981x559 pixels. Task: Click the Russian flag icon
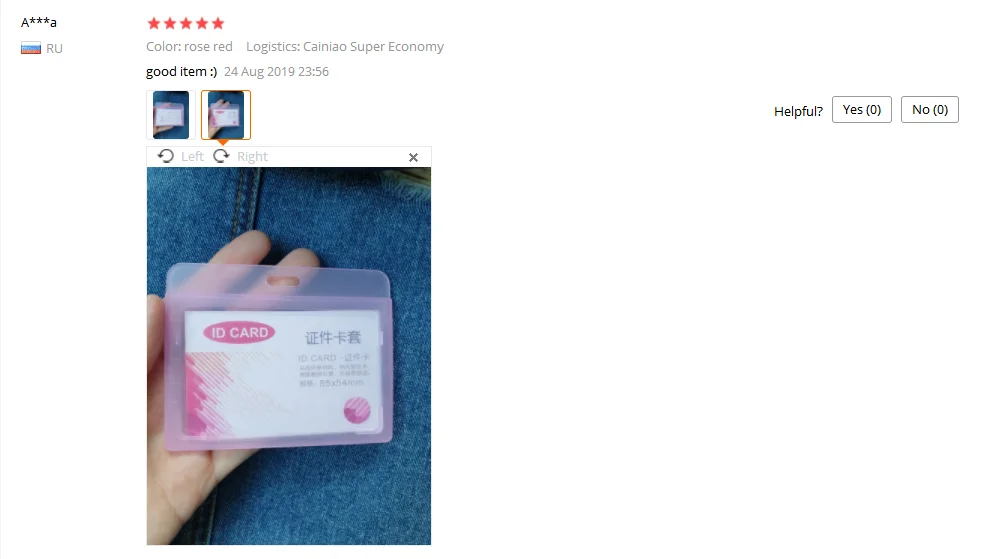[x=31, y=48]
